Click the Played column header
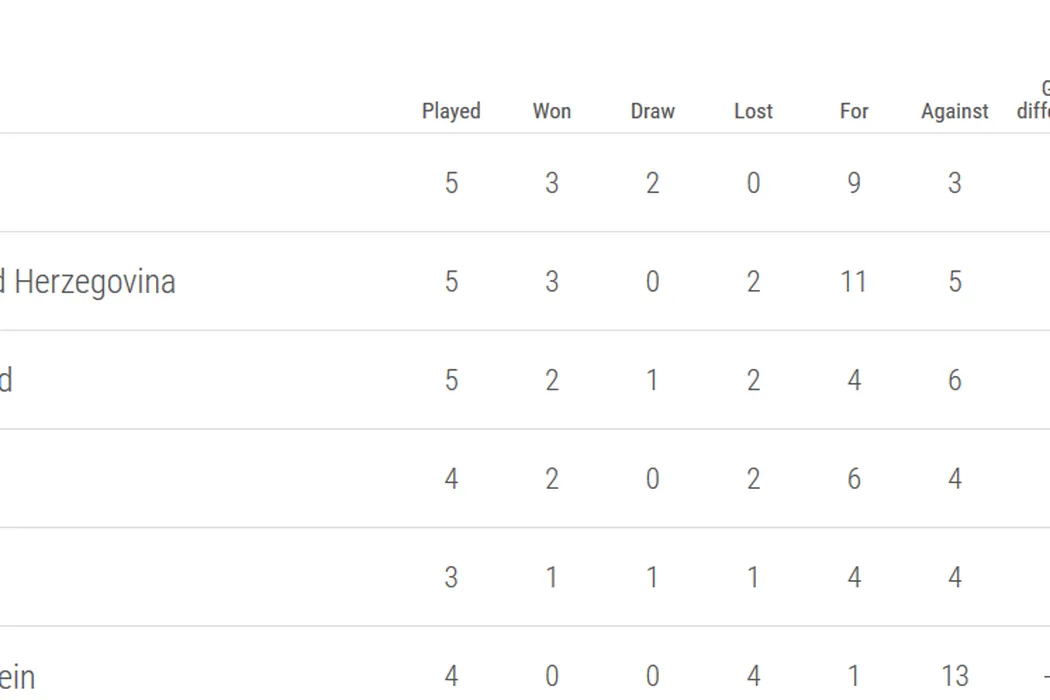This screenshot has height=700, width=1050. [451, 111]
